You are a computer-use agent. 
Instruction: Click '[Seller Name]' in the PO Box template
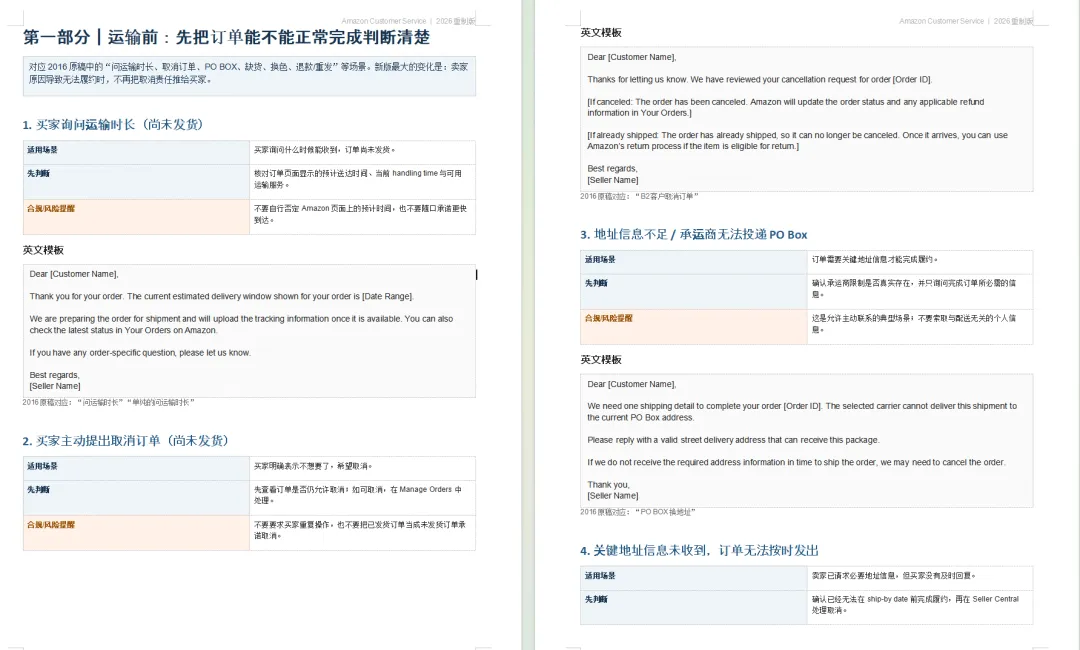tap(613, 496)
